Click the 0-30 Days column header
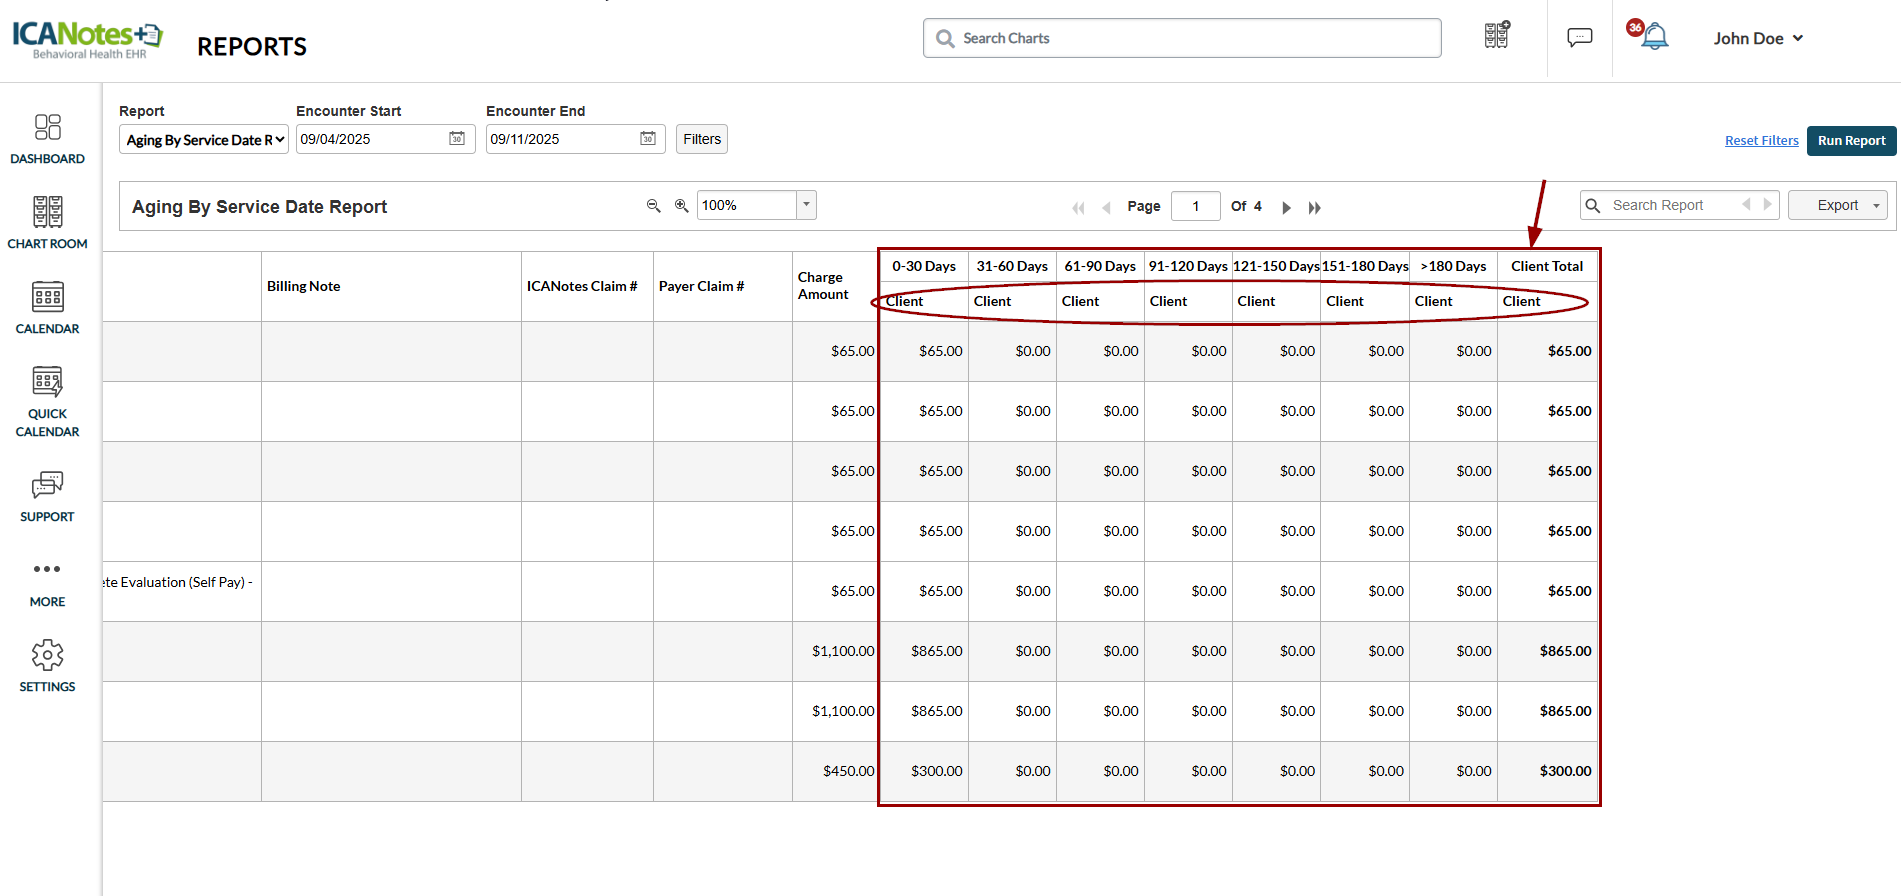The image size is (1901, 896). pos(924,266)
